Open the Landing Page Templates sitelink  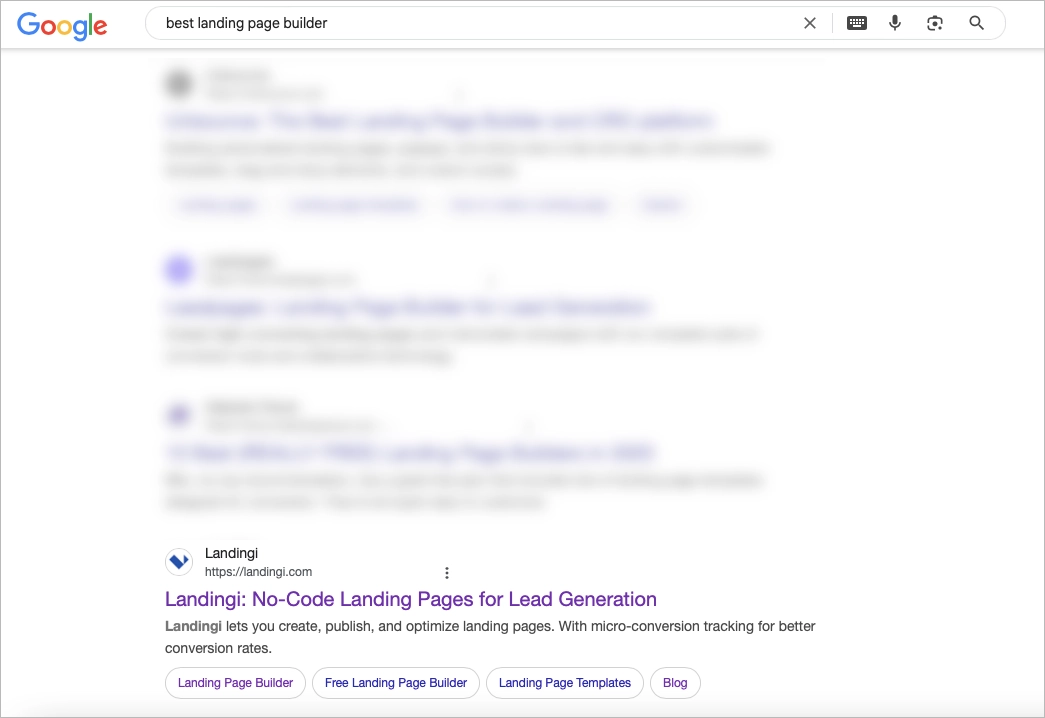564,683
